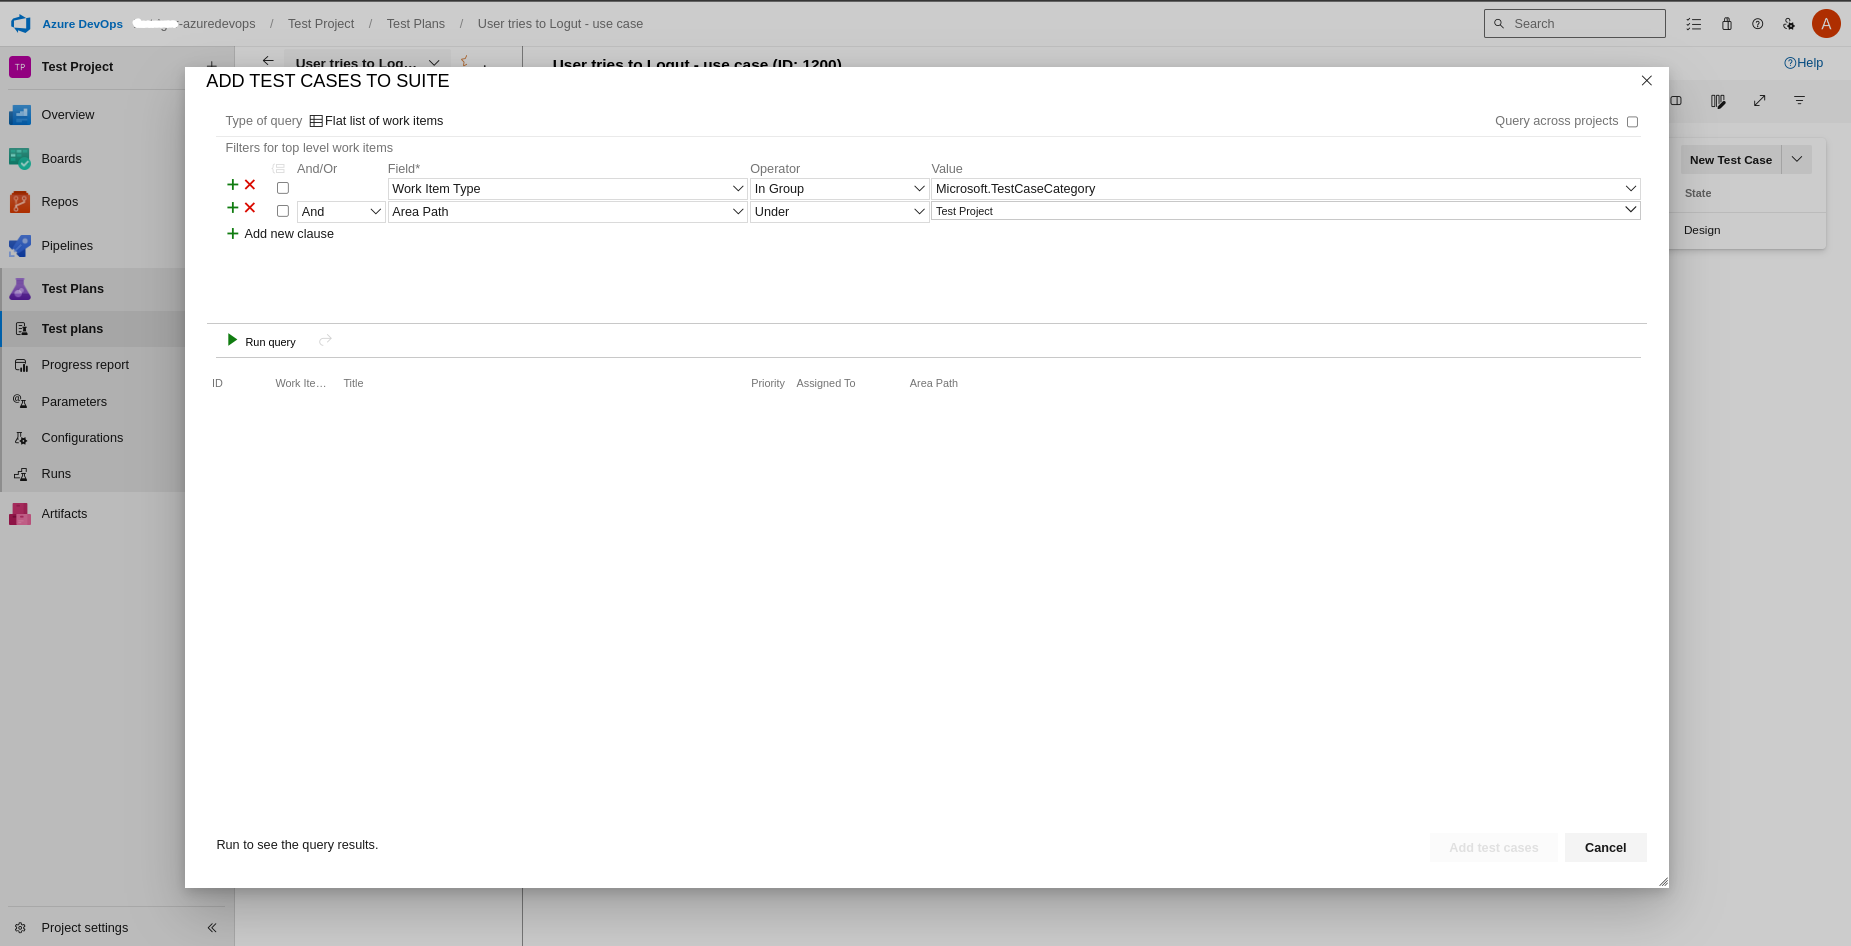Check the Work Item Type clause checkbox
The width and height of the screenshot is (1851, 946).
coord(283,188)
